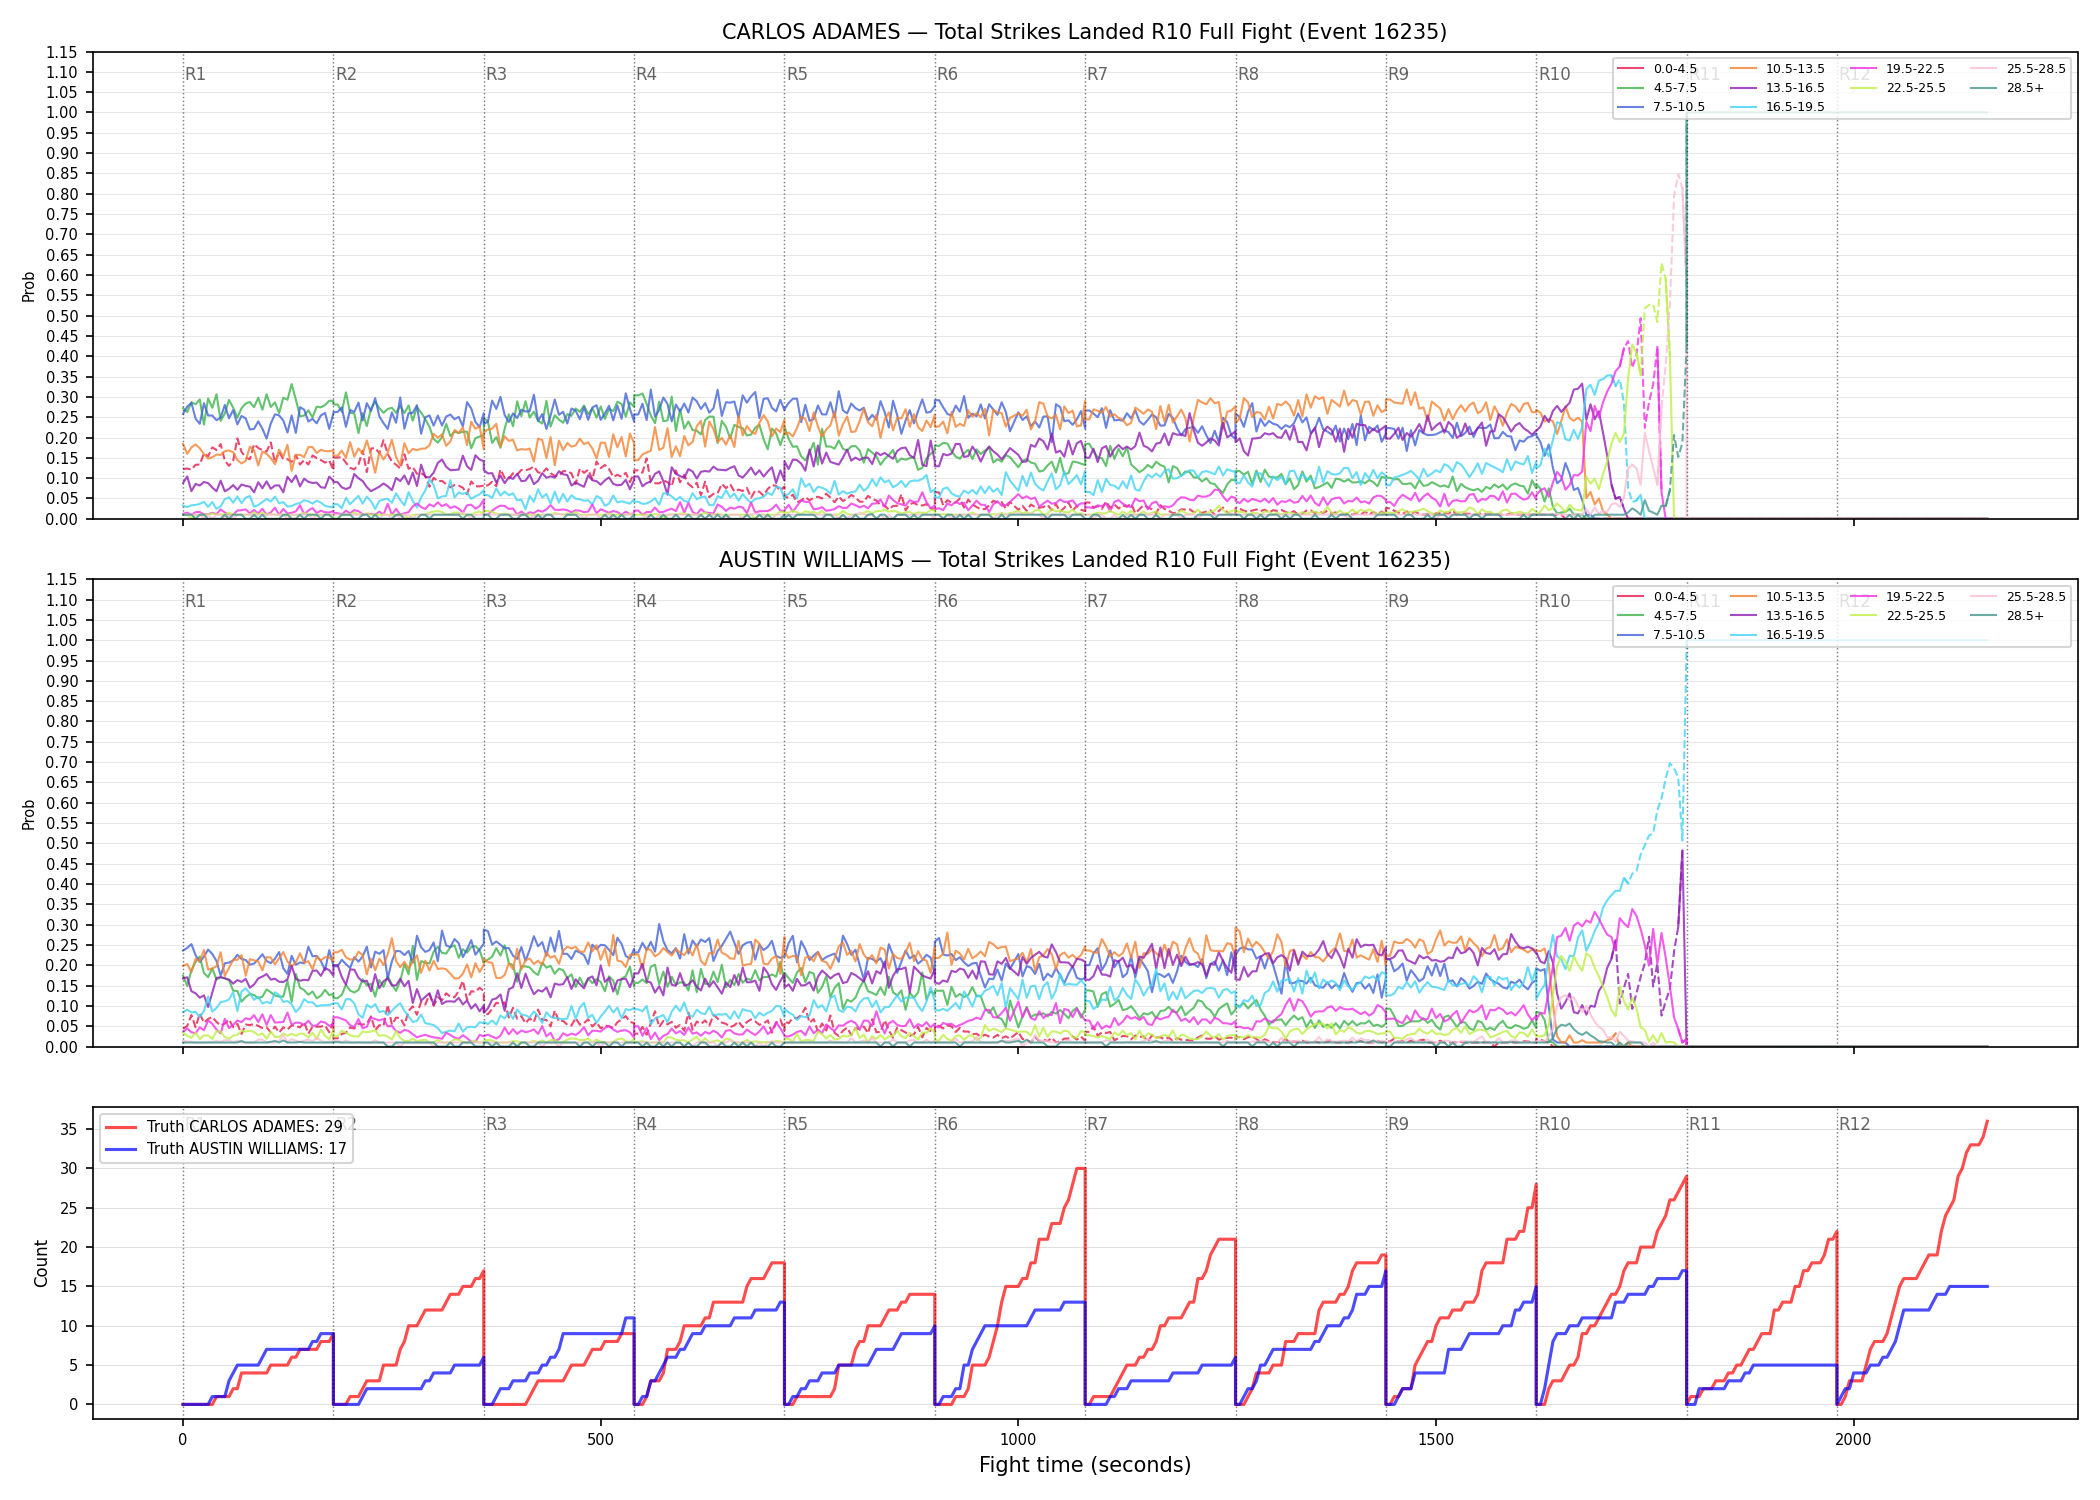Click the R5 round marker in Williams chart

797,601
